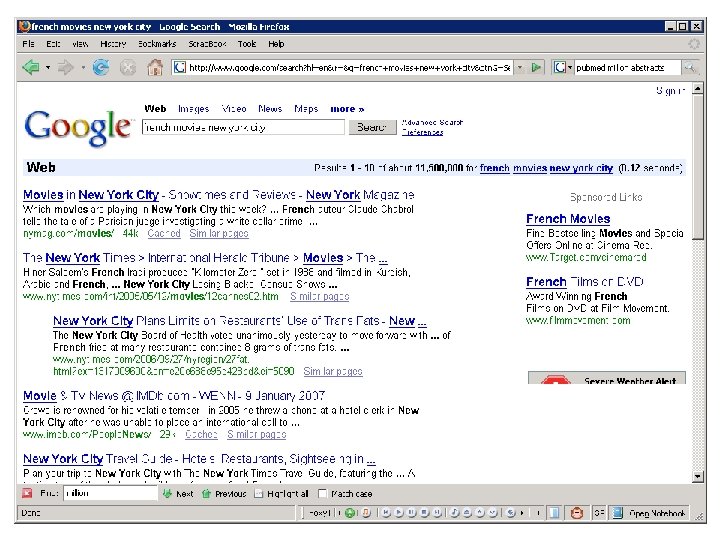The height and width of the screenshot is (540, 720).
Task: Open the ScrapBook menu
Action: pos(207,44)
